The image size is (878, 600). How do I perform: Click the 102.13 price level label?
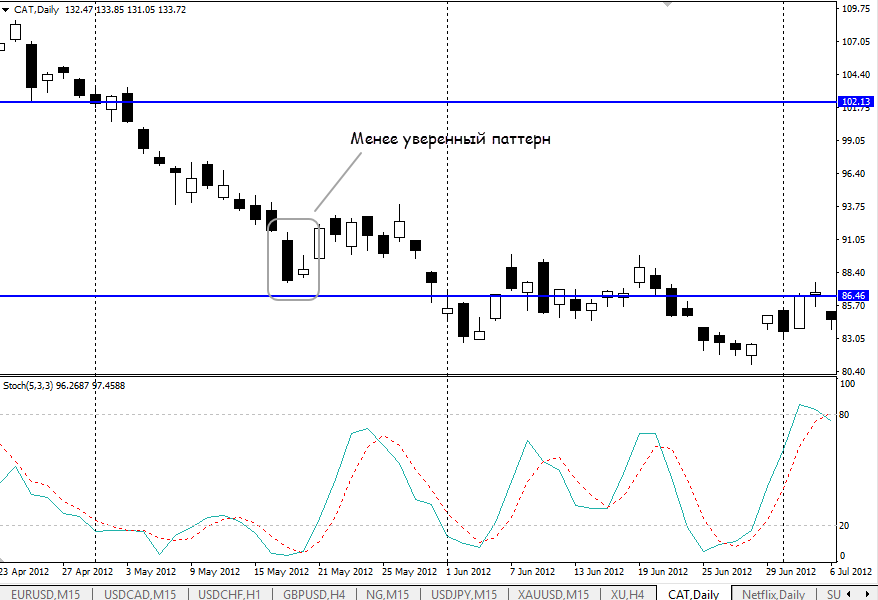pyautogui.click(x=857, y=102)
